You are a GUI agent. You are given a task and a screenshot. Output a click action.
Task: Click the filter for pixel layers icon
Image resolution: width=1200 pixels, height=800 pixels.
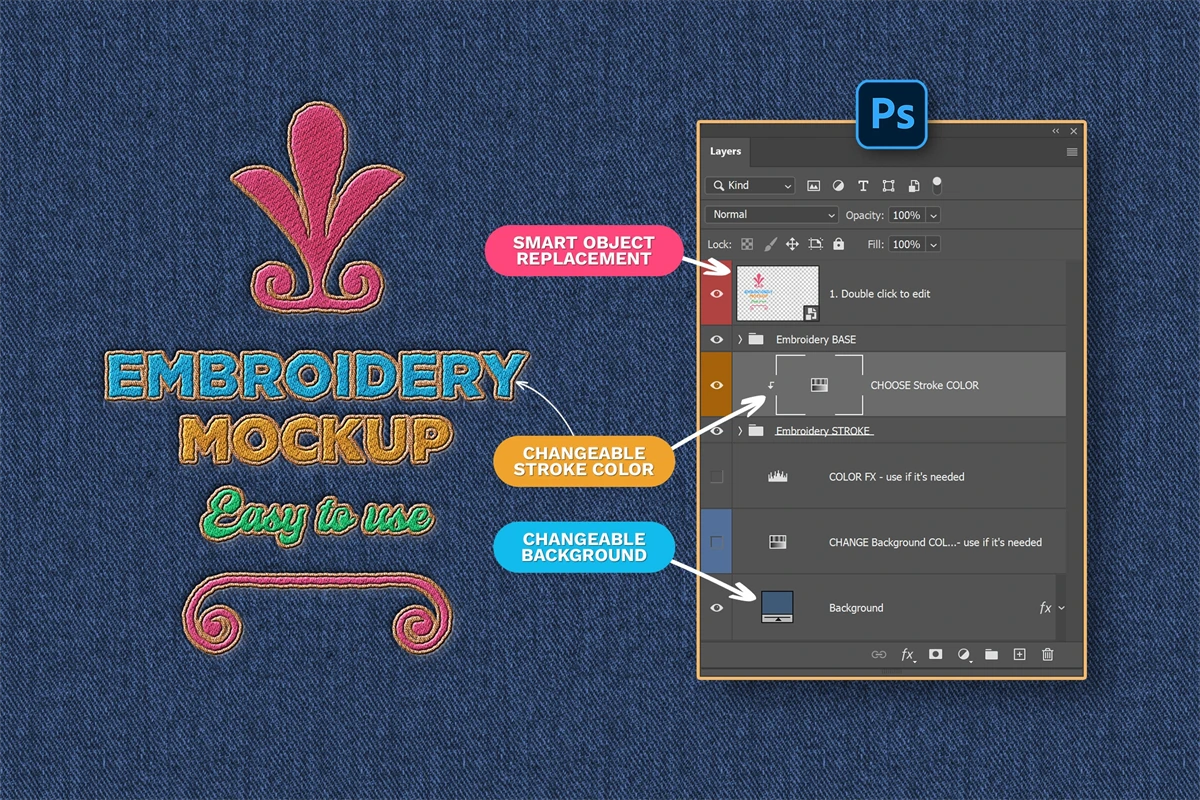coord(814,186)
